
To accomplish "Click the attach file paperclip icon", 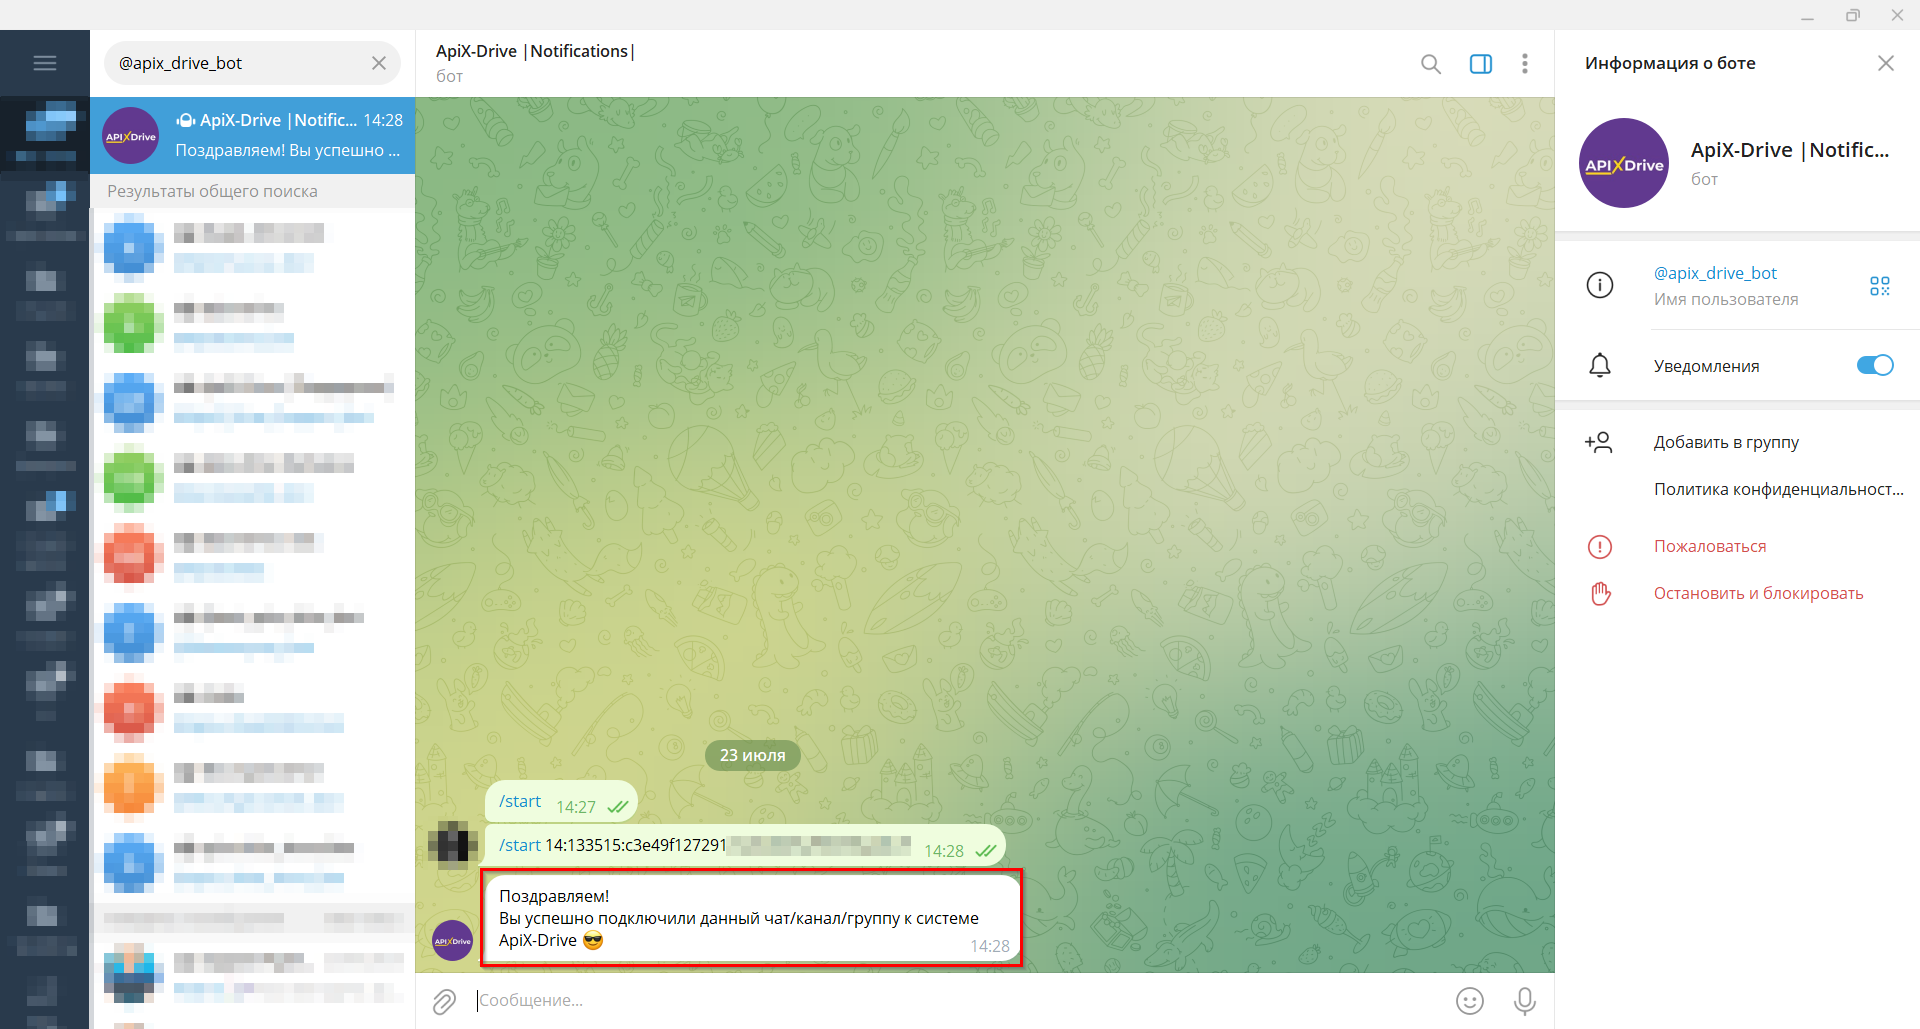I will pyautogui.click(x=445, y=1001).
